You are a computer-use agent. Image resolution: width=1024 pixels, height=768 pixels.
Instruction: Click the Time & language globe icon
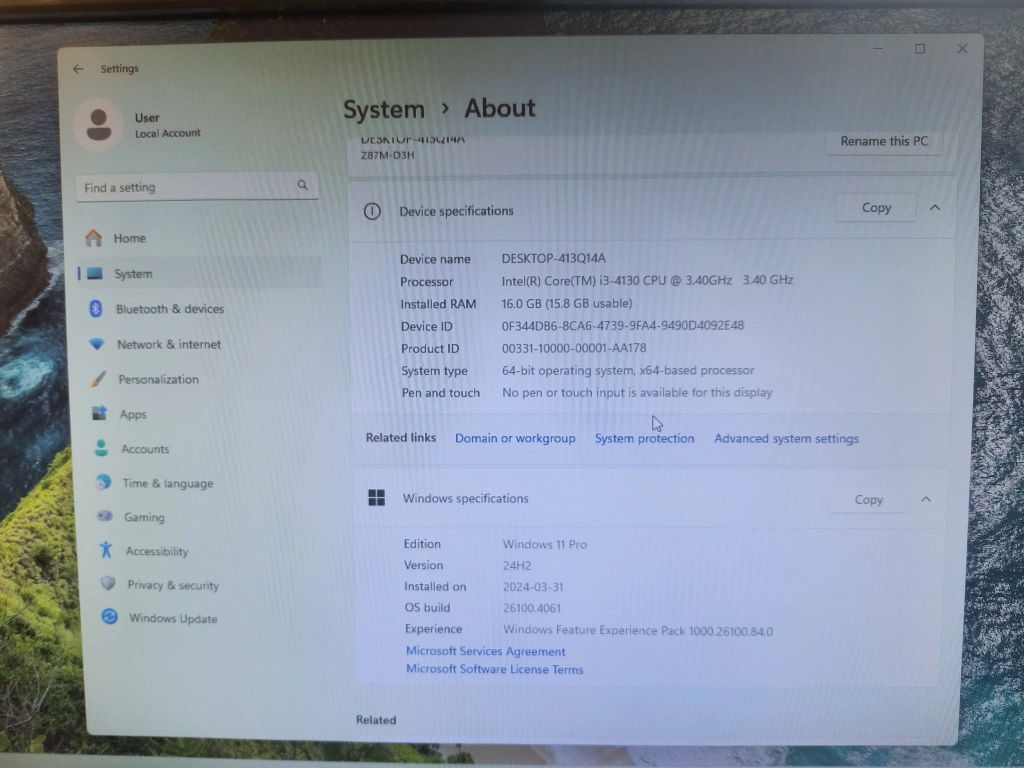tap(103, 483)
